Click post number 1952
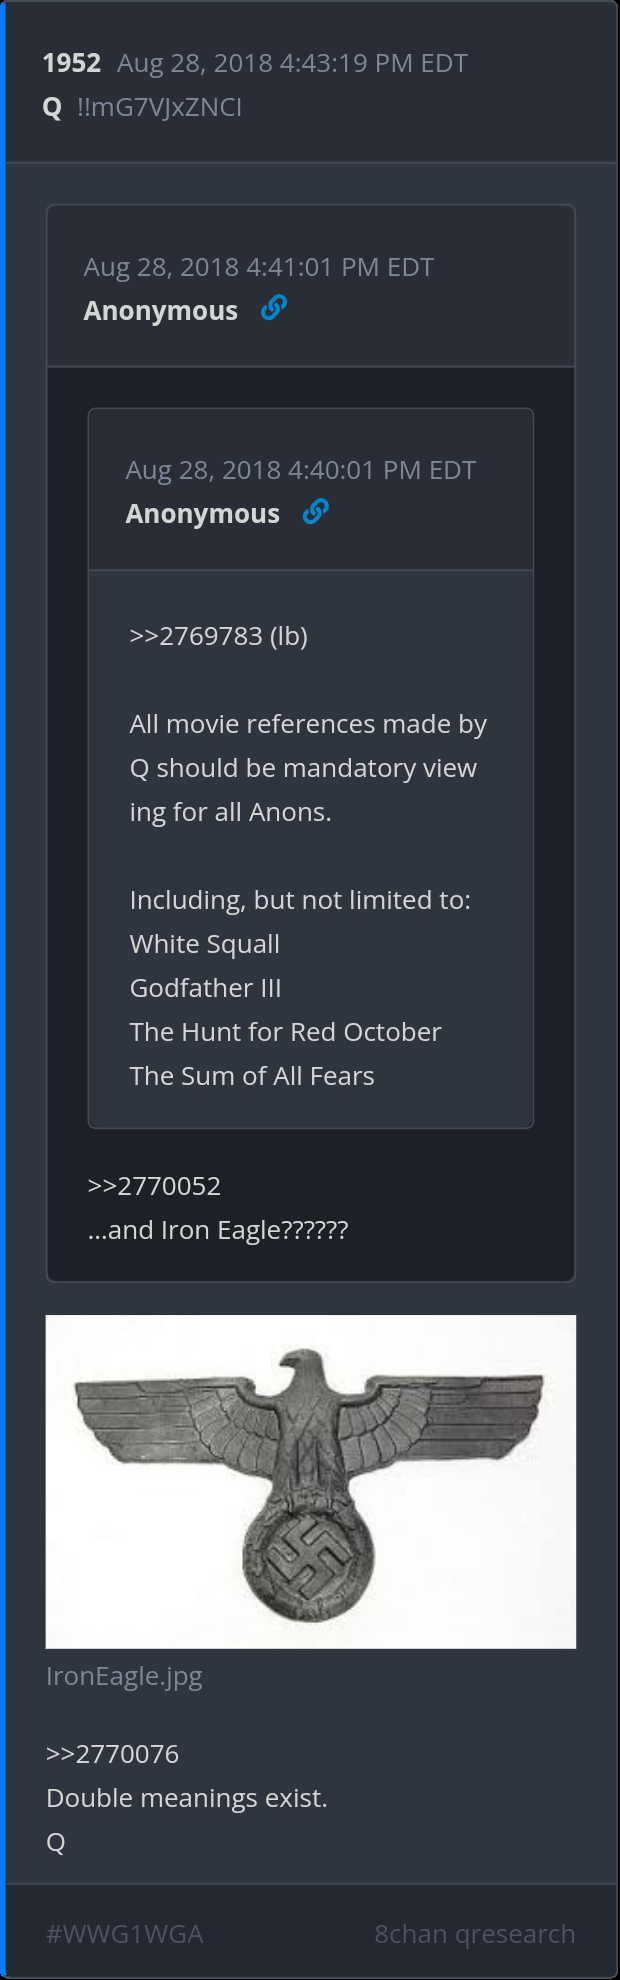This screenshot has height=1980, width=620. click(72, 63)
